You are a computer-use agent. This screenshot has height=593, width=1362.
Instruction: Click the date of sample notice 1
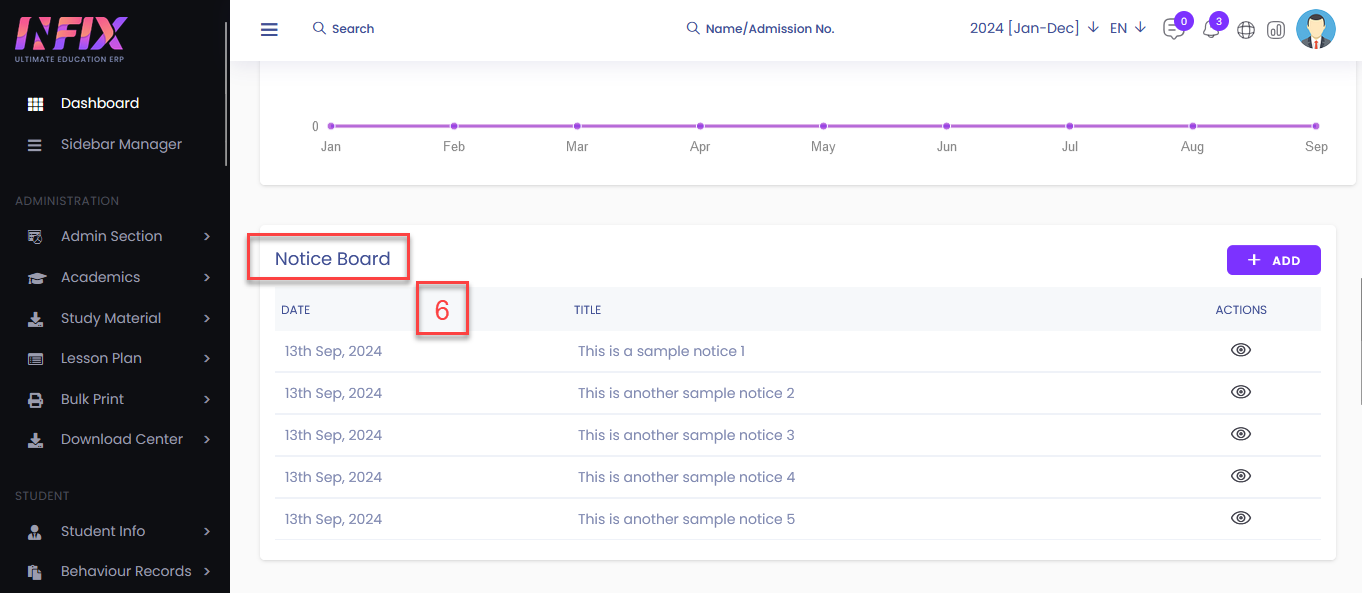coord(333,351)
